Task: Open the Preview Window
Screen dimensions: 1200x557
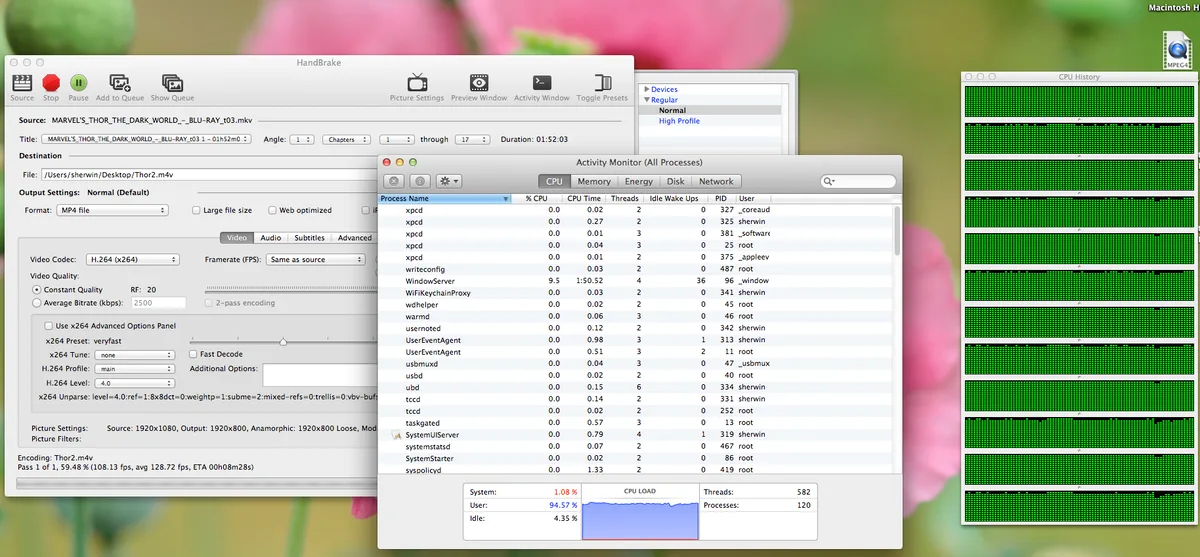Action: pyautogui.click(x=479, y=83)
